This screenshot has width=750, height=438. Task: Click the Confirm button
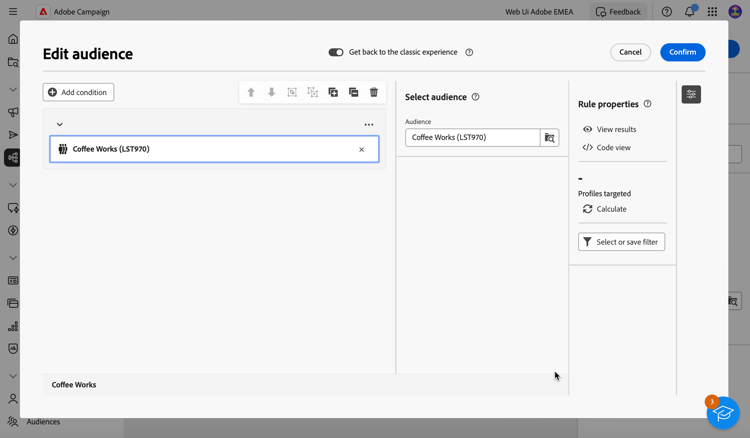click(682, 52)
